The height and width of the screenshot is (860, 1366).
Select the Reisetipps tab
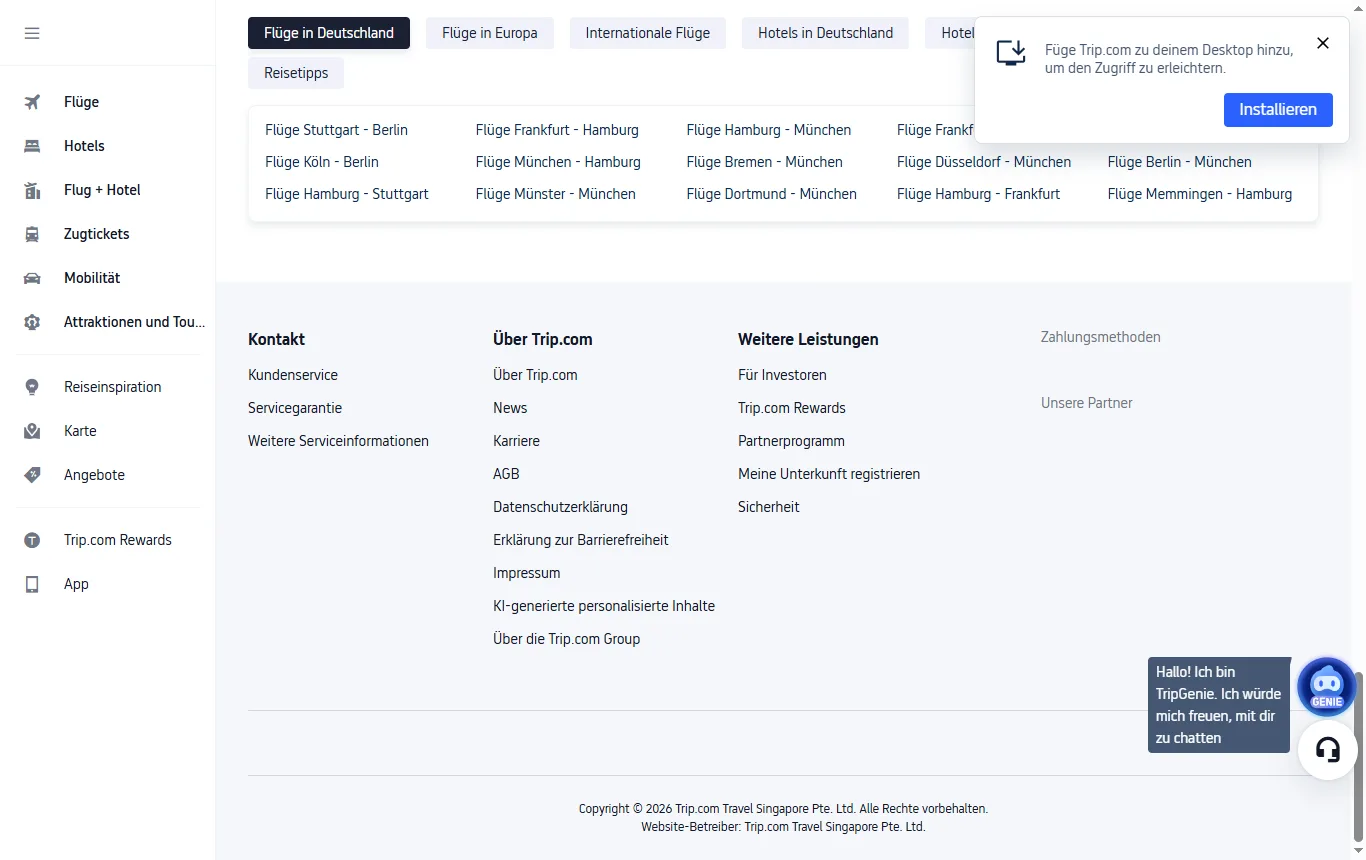[x=296, y=73]
